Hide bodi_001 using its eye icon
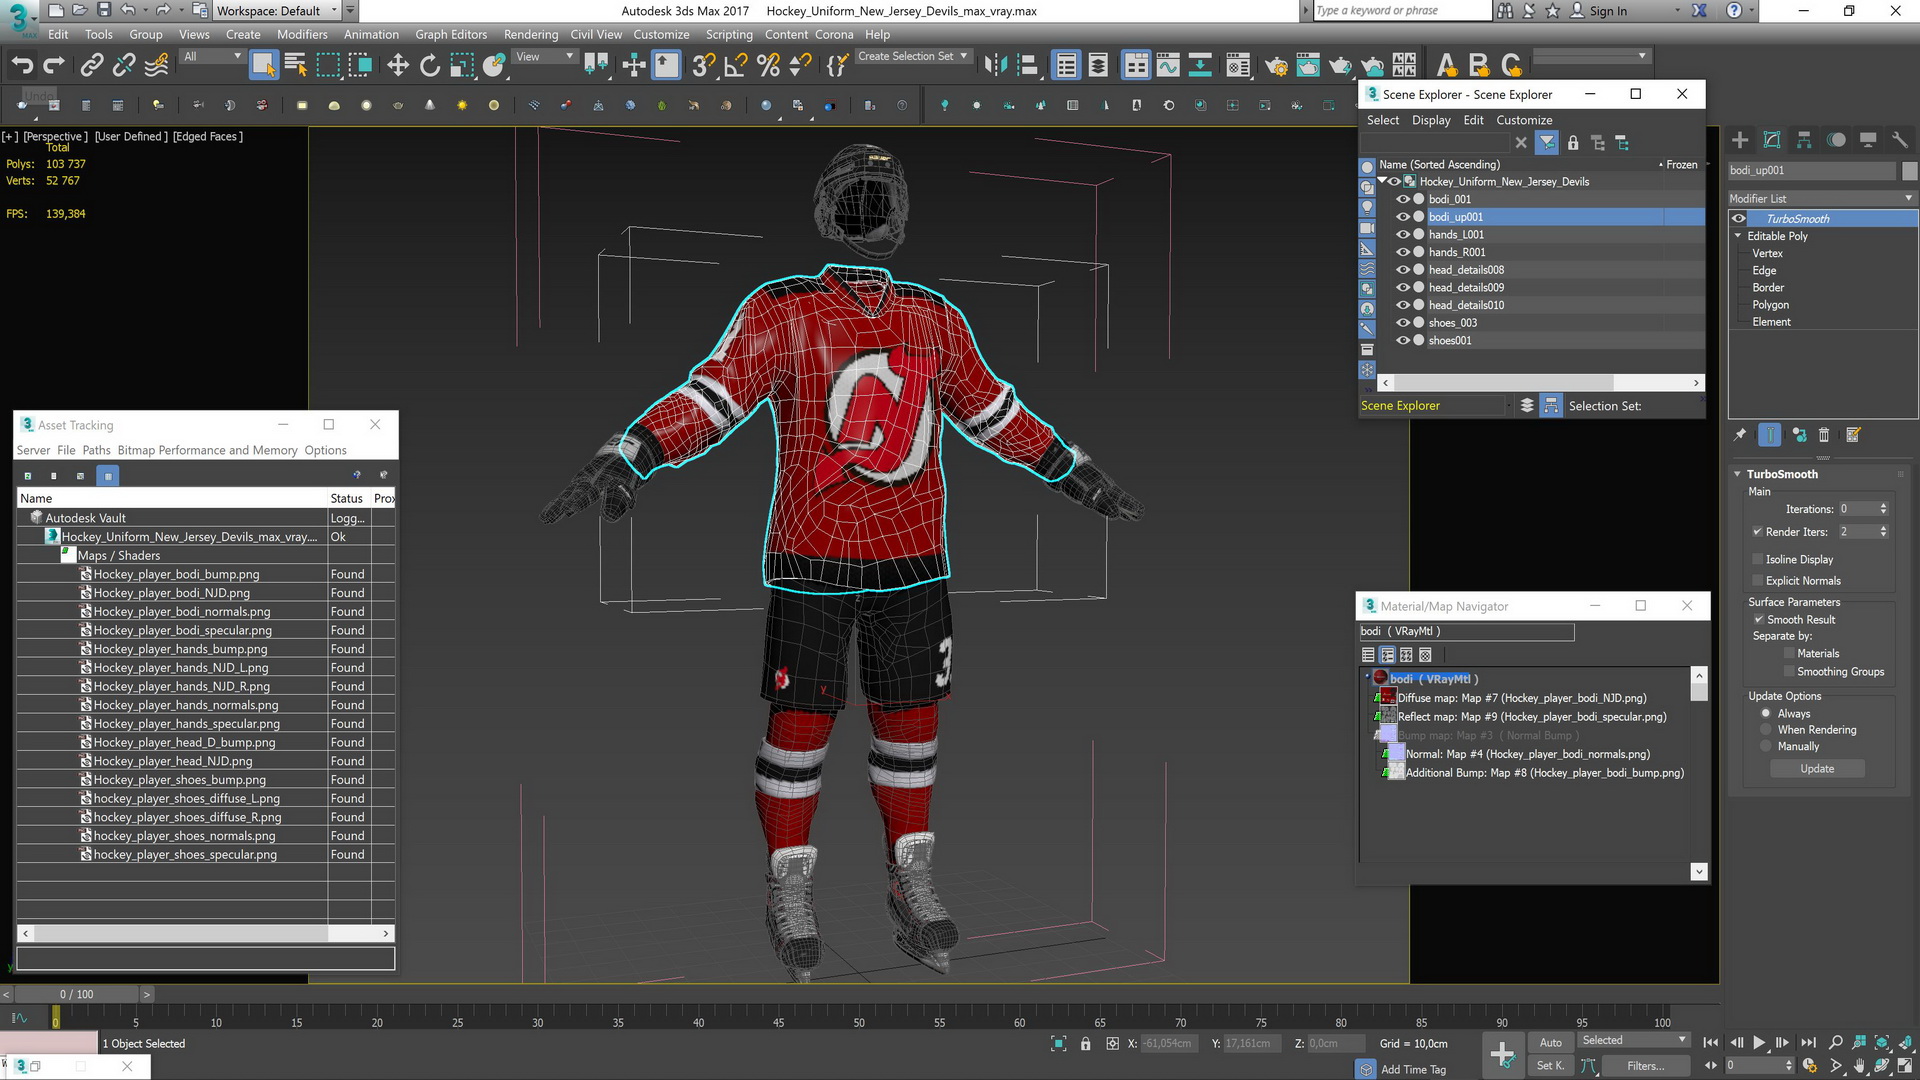Viewport: 1920px width, 1080px height. coord(1403,199)
